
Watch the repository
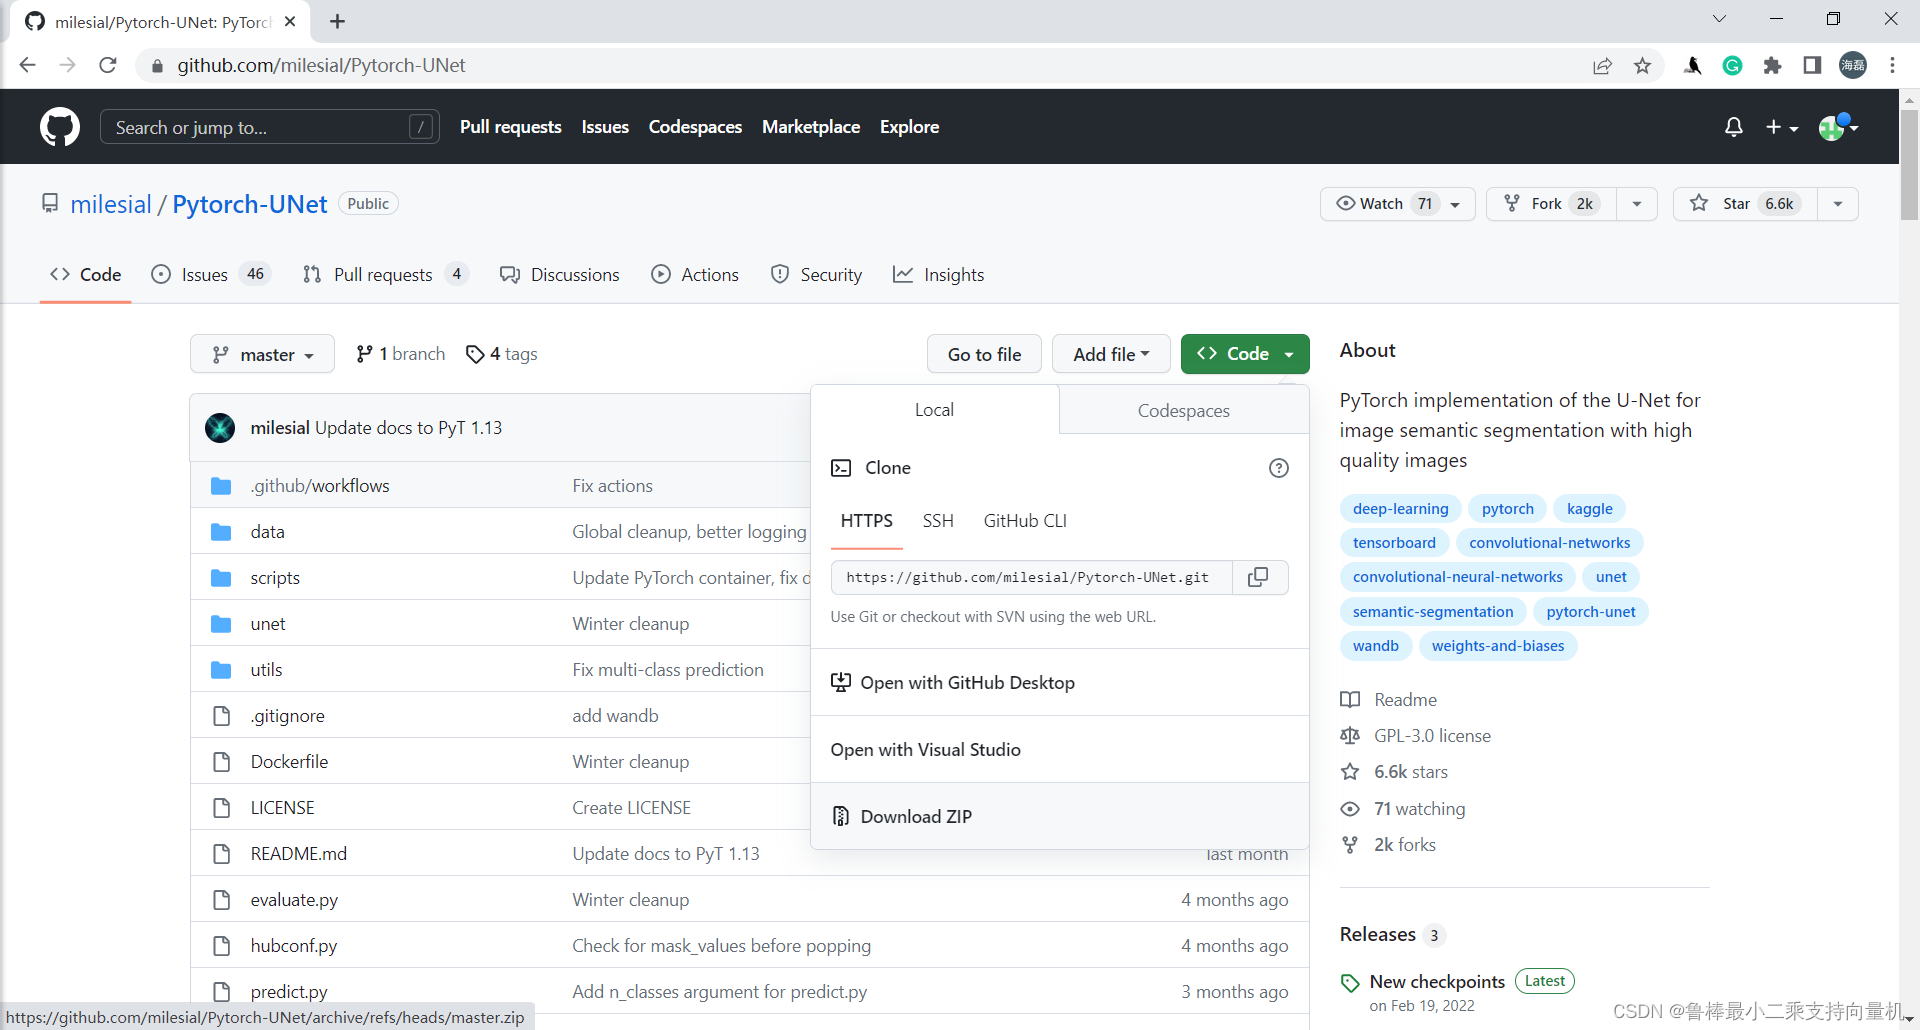(1397, 204)
